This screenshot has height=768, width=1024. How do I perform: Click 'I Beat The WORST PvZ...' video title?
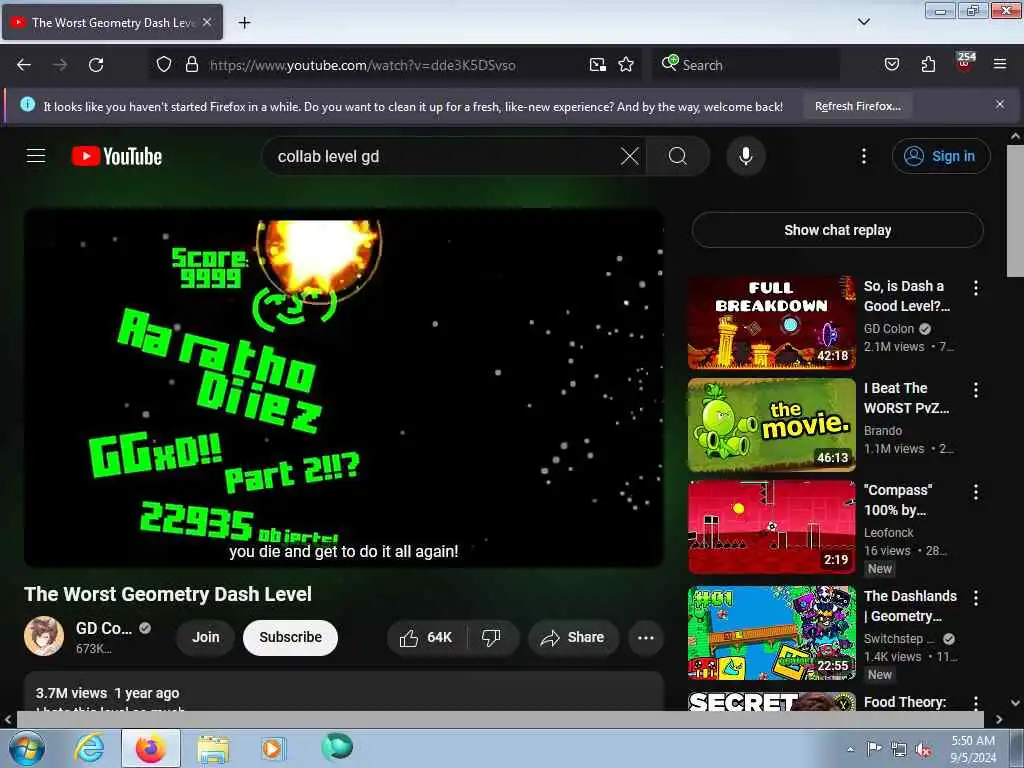click(x=906, y=398)
